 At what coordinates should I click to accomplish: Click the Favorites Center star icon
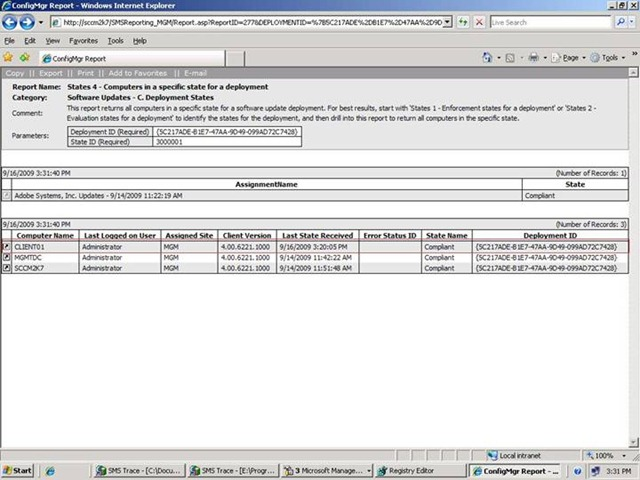(x=9, y=57)
